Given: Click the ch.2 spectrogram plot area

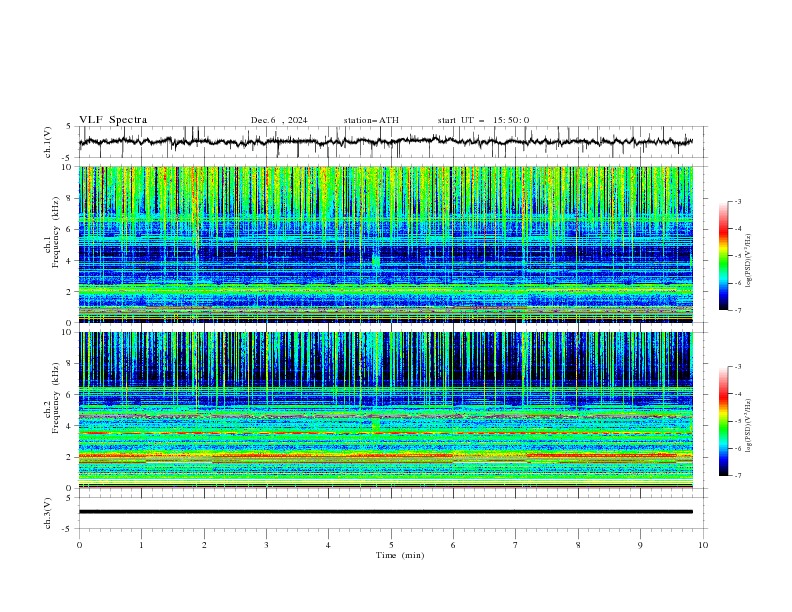Looking at the screenshot, I should point(386,410).
